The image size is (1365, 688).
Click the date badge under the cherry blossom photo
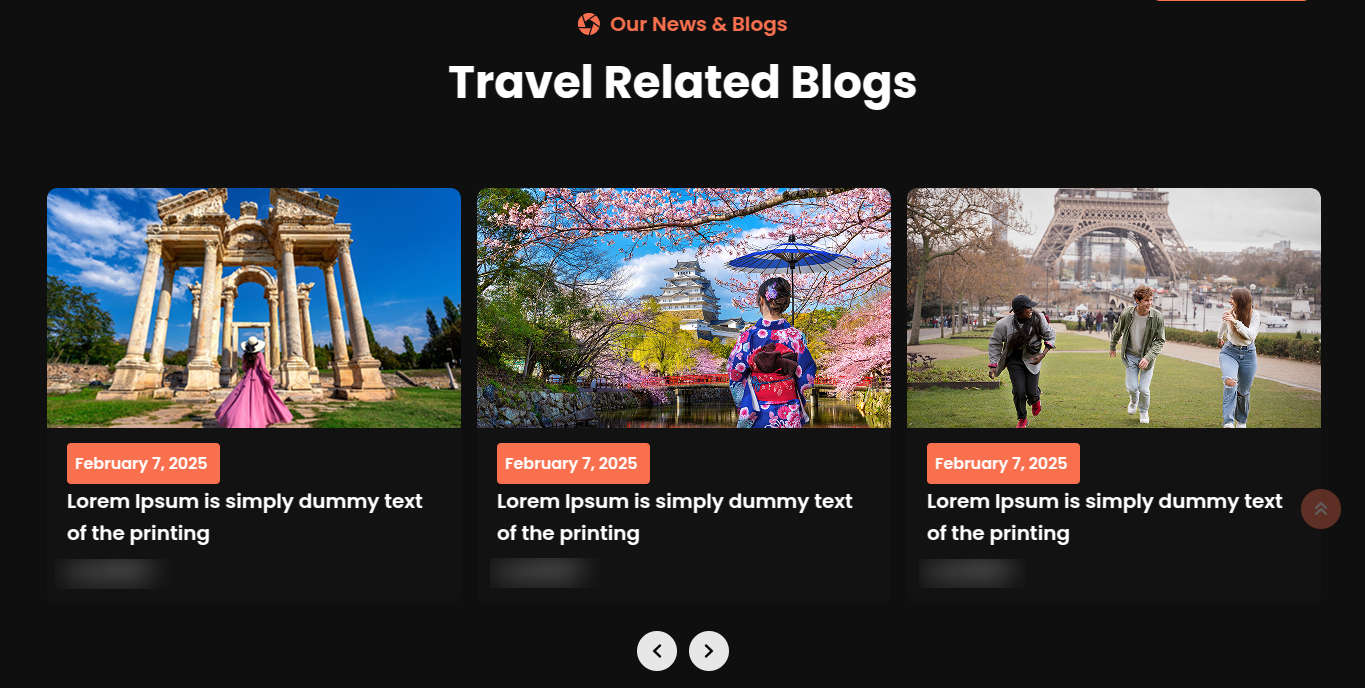[x=573, y=463]
